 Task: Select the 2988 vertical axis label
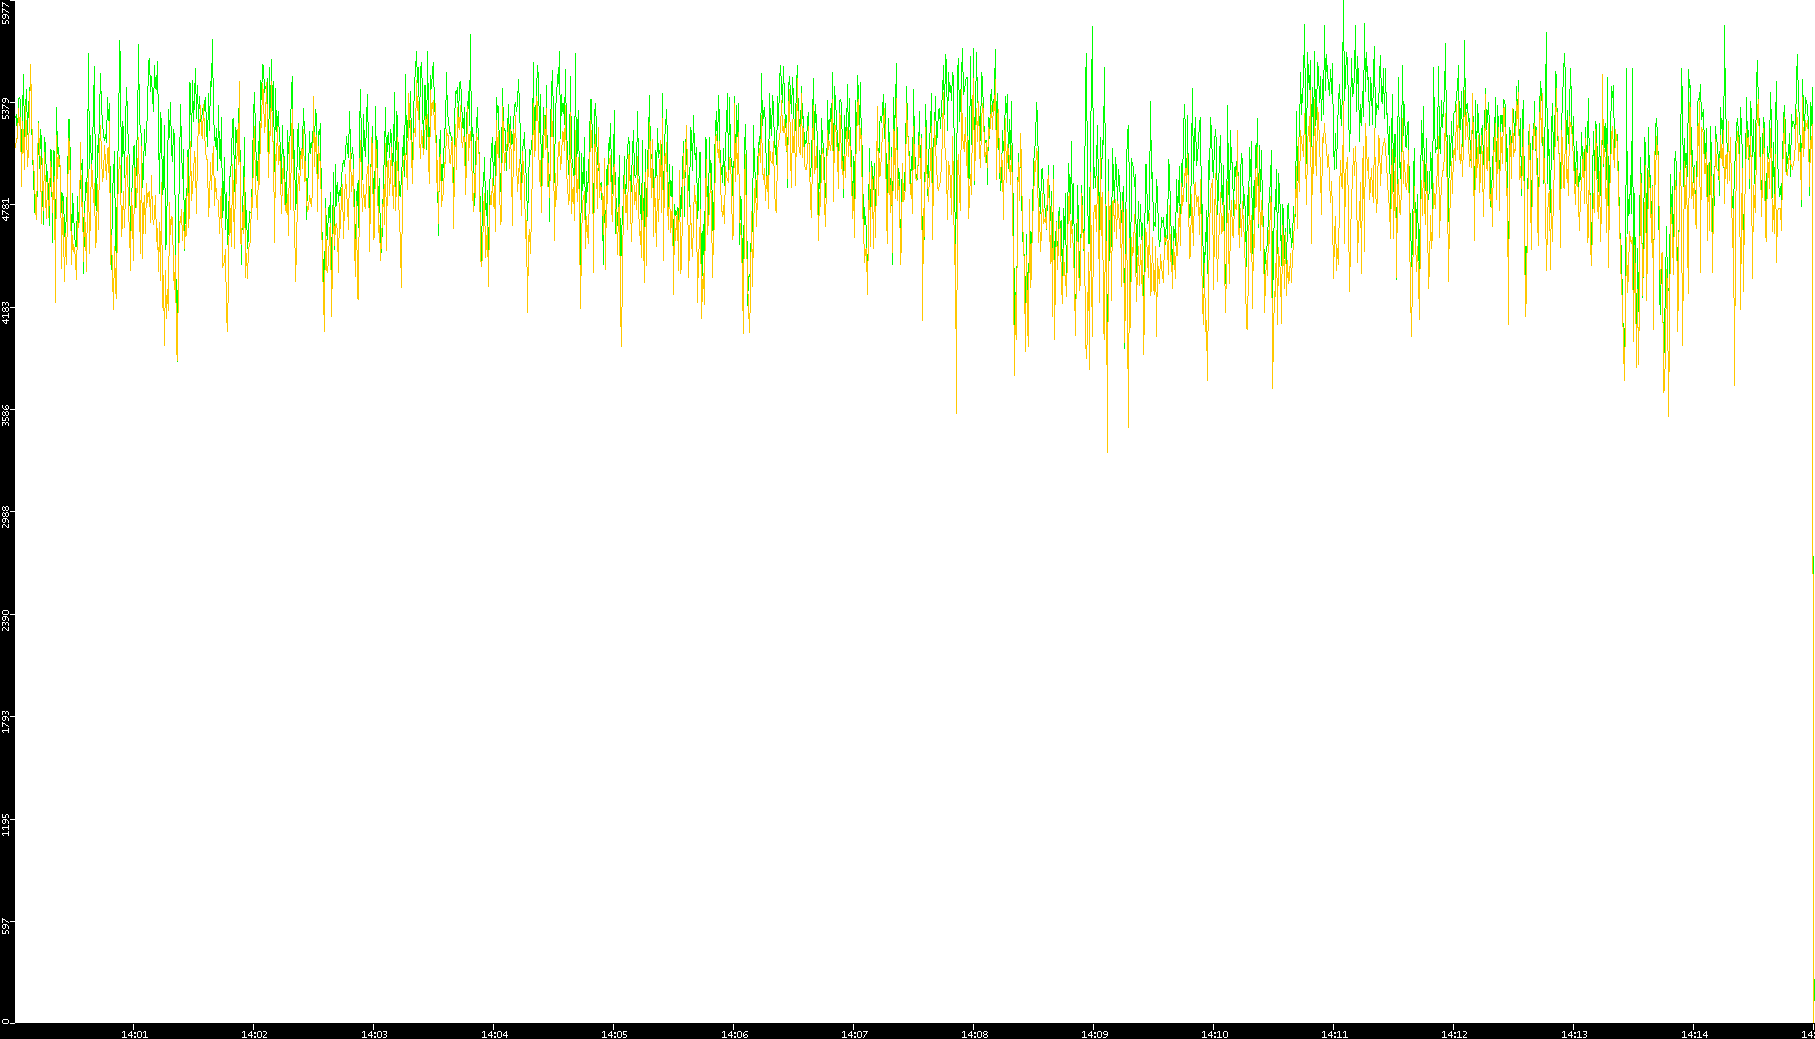6,517
